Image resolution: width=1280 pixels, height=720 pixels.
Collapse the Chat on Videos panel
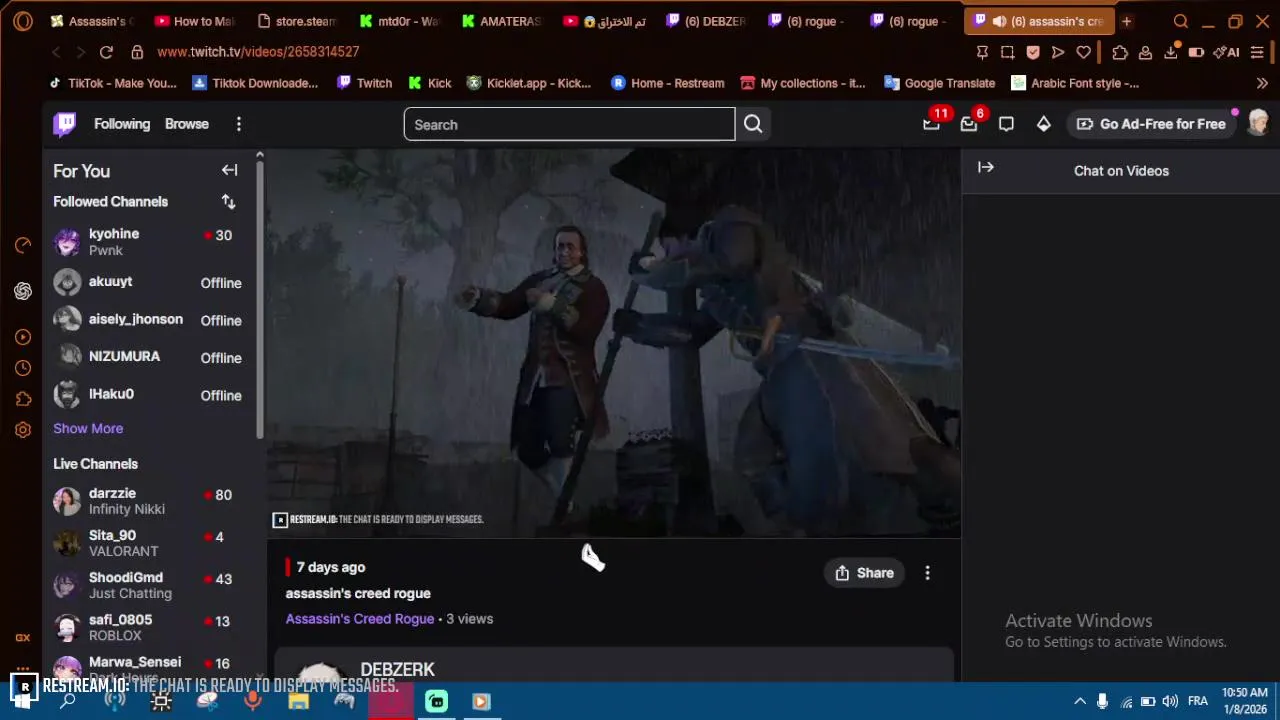(x=985, y=168)
